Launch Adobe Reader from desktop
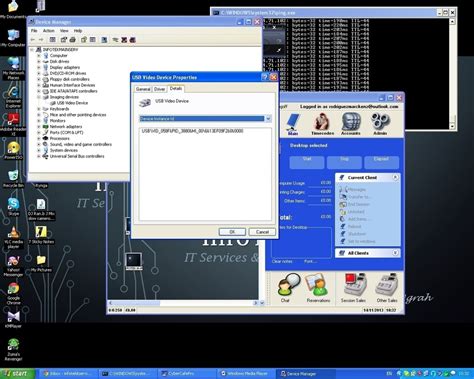Image resolution: width=474 pixels, height=379 pixels. click(13, 124)
